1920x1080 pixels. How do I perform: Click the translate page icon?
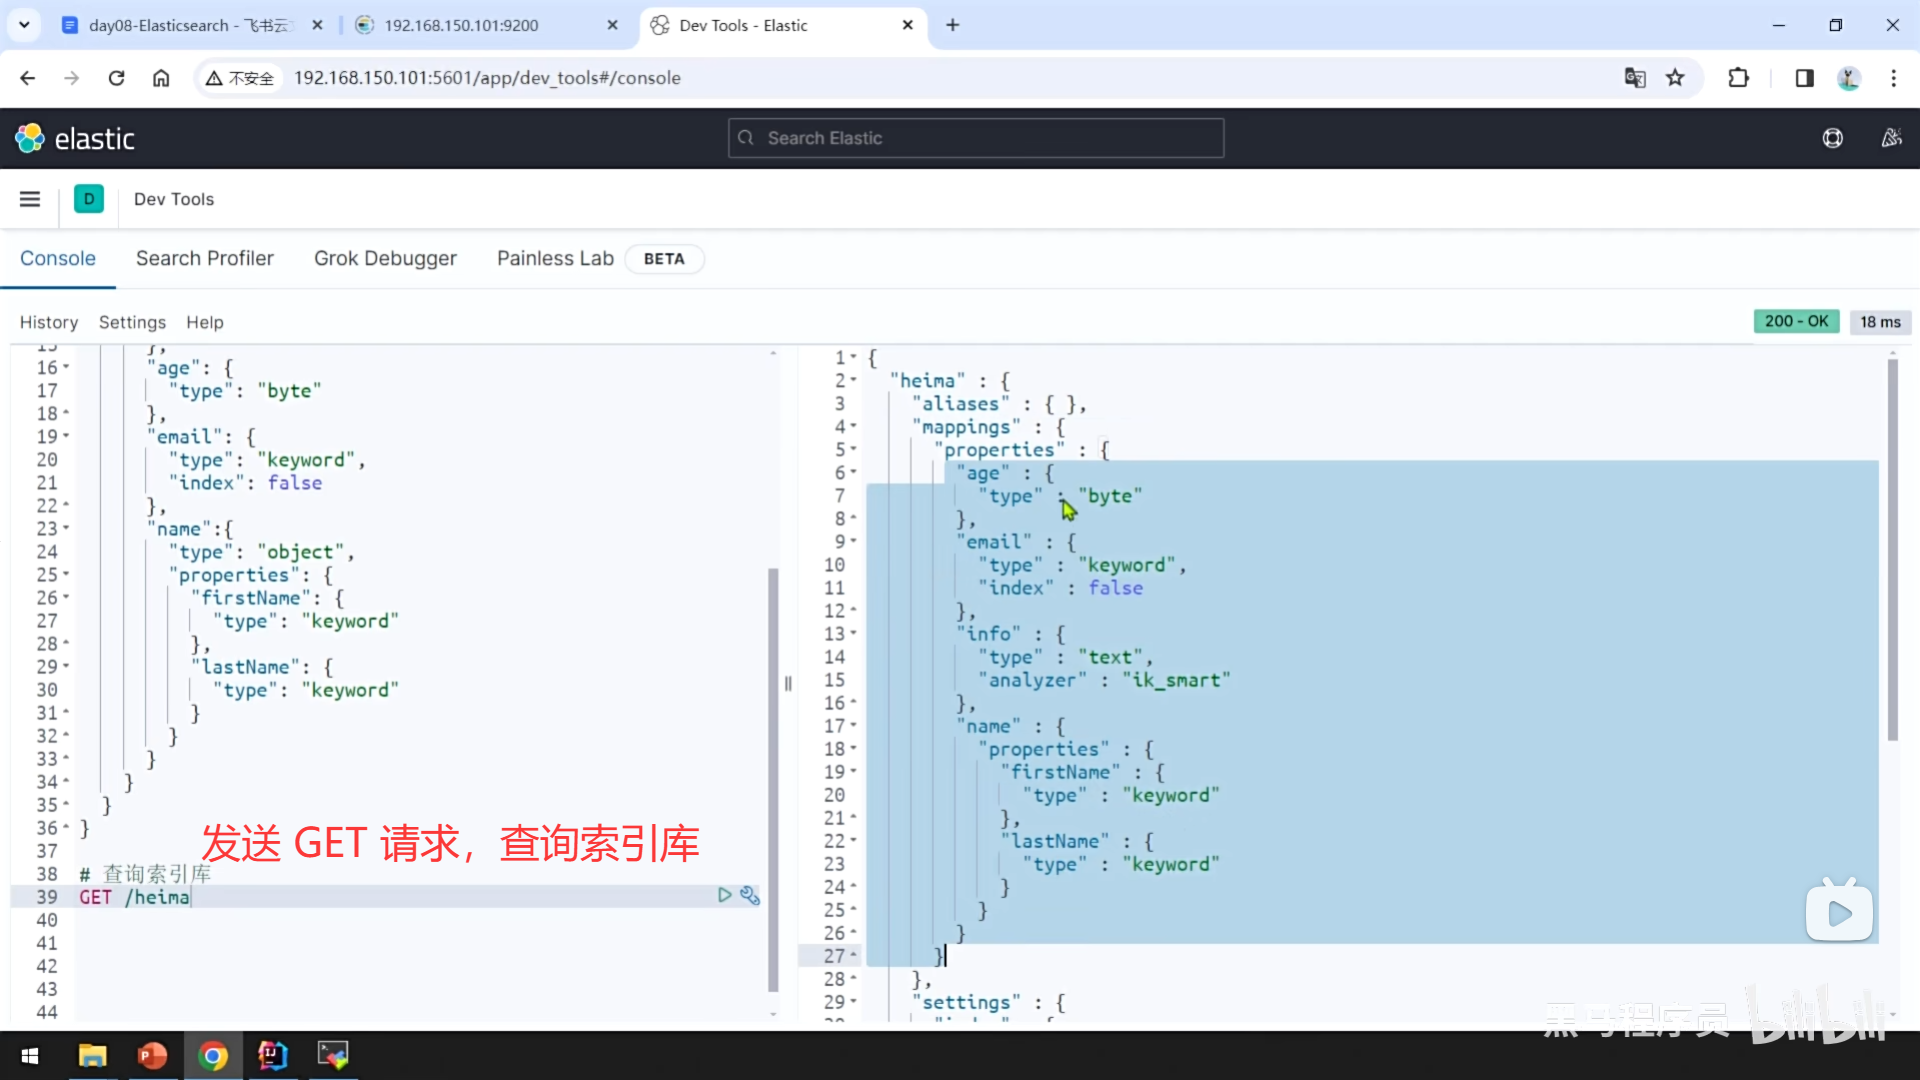1635,78
